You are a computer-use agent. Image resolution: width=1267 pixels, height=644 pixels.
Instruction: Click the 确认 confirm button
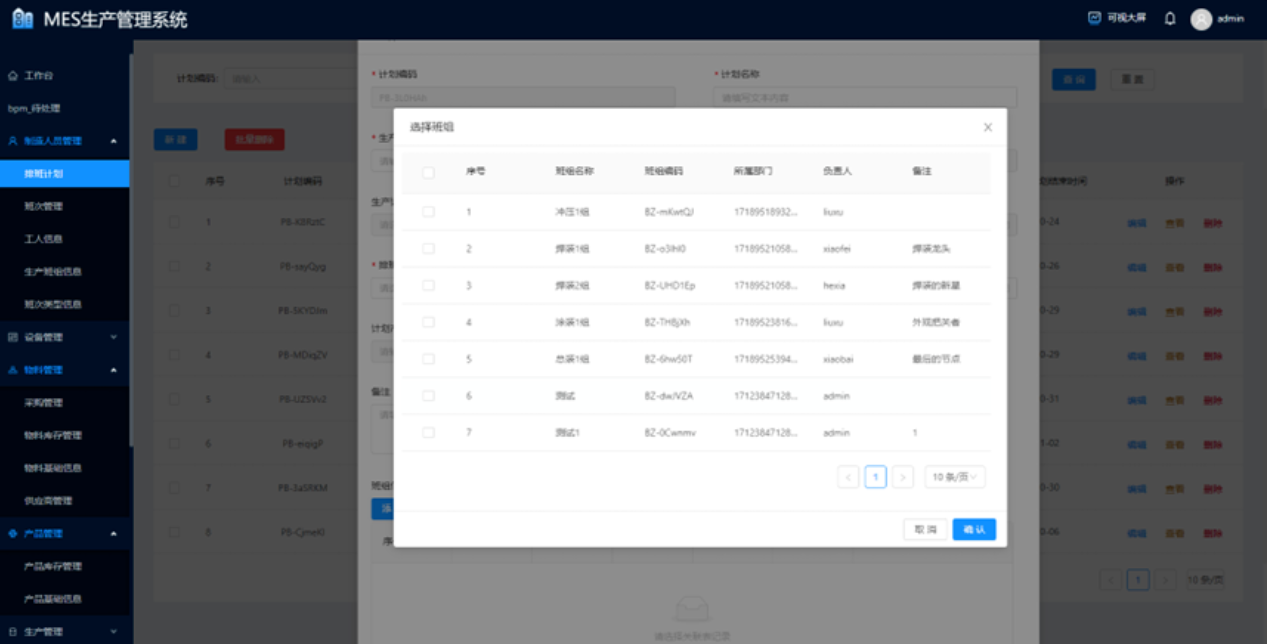(973, 529)
